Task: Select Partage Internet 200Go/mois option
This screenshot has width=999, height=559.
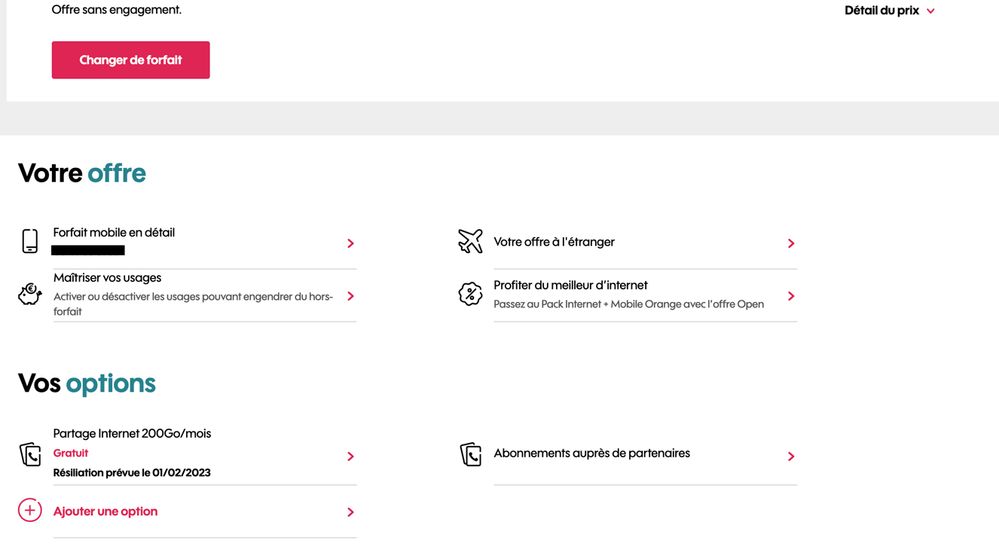Action: point(132,434)
